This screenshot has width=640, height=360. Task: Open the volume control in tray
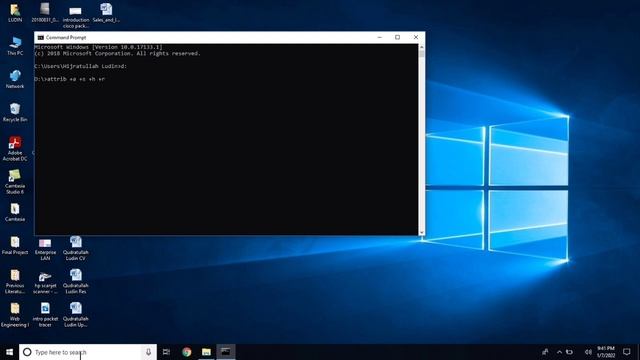(588, 352)
